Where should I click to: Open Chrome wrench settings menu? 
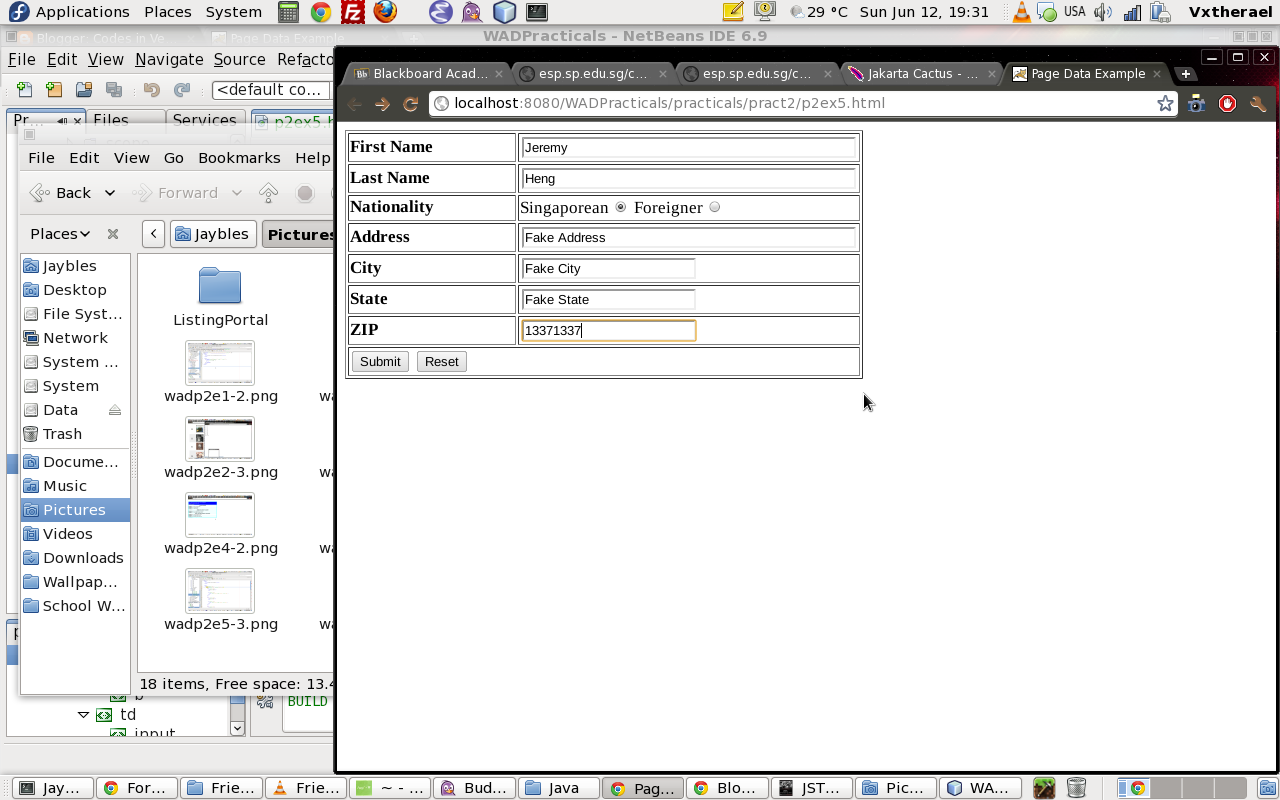(1258, 104)
